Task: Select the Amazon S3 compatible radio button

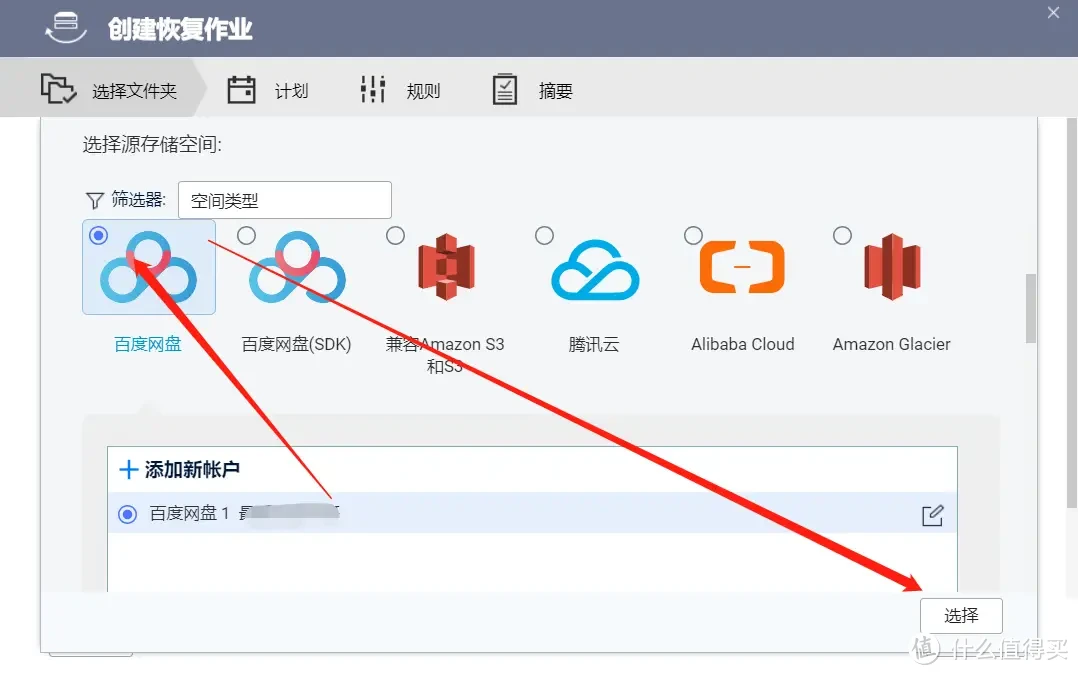Action: (x=395, y=236)
